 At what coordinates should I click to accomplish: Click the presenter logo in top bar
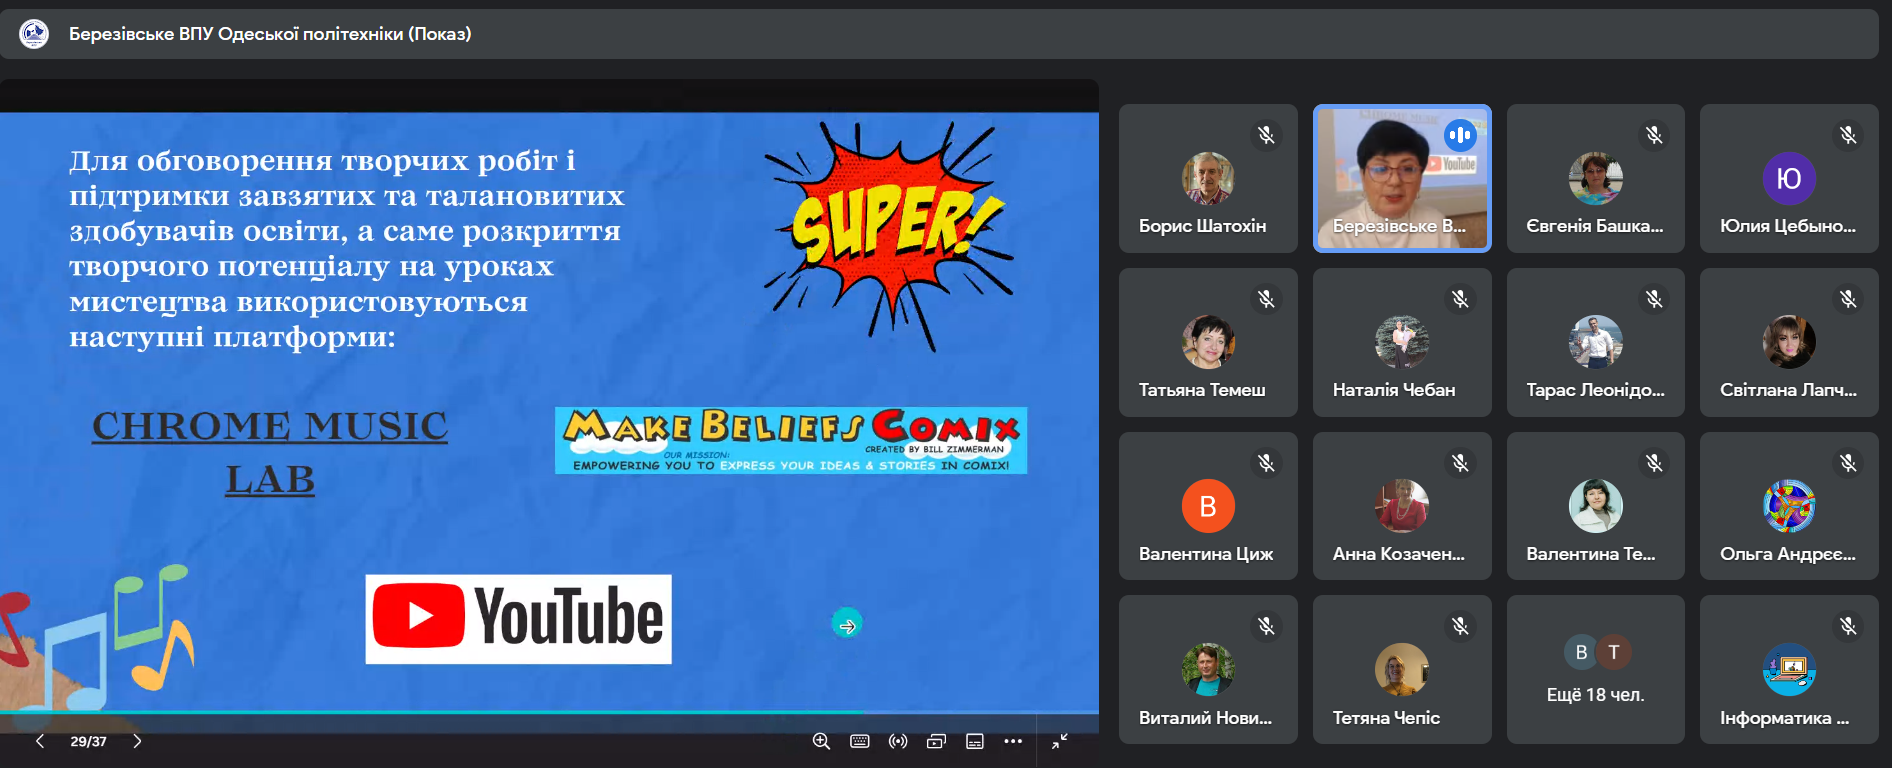34,34
